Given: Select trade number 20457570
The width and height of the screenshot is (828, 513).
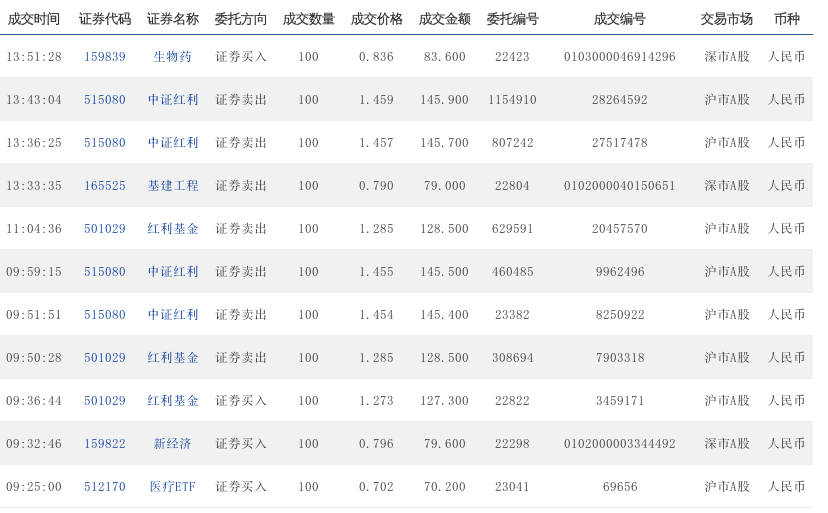Looking at the screenshot, I should [619, 229].
